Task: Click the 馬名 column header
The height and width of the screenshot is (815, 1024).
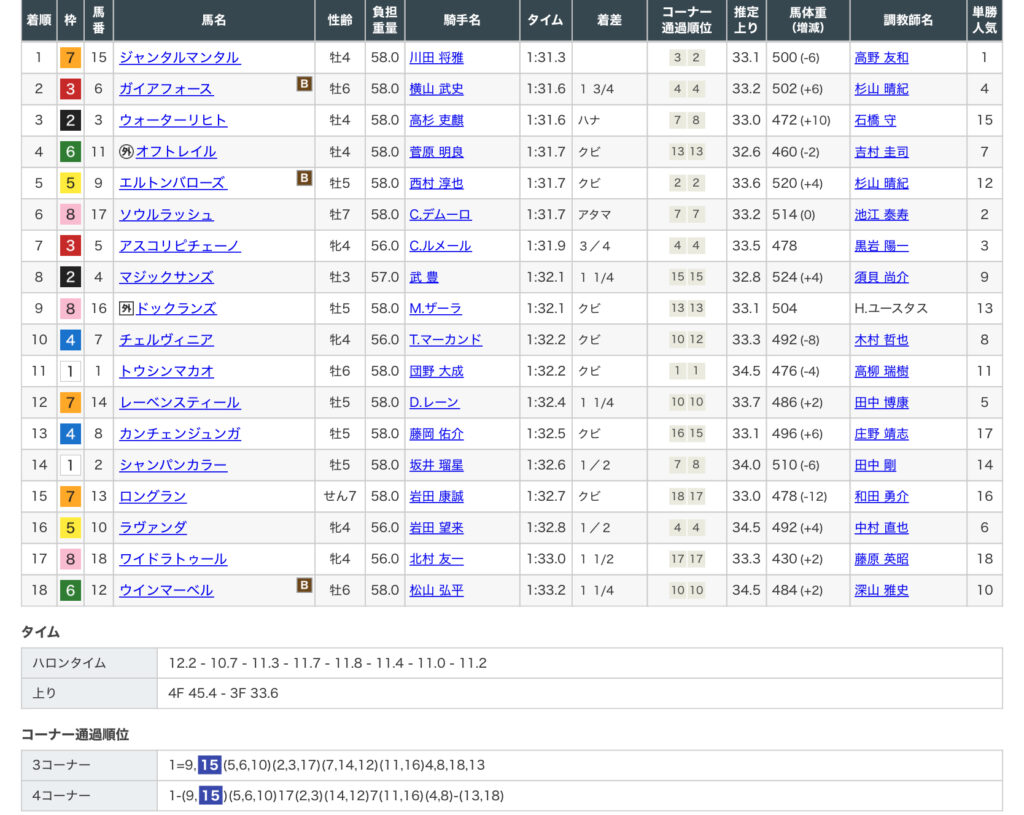Action: coord(214,20)
